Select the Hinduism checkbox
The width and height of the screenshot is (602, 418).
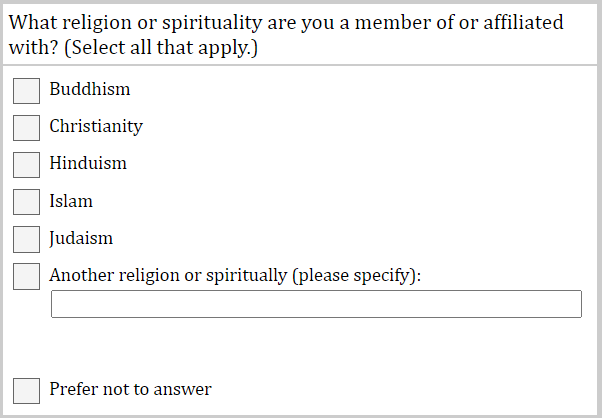tap(26, 164)
